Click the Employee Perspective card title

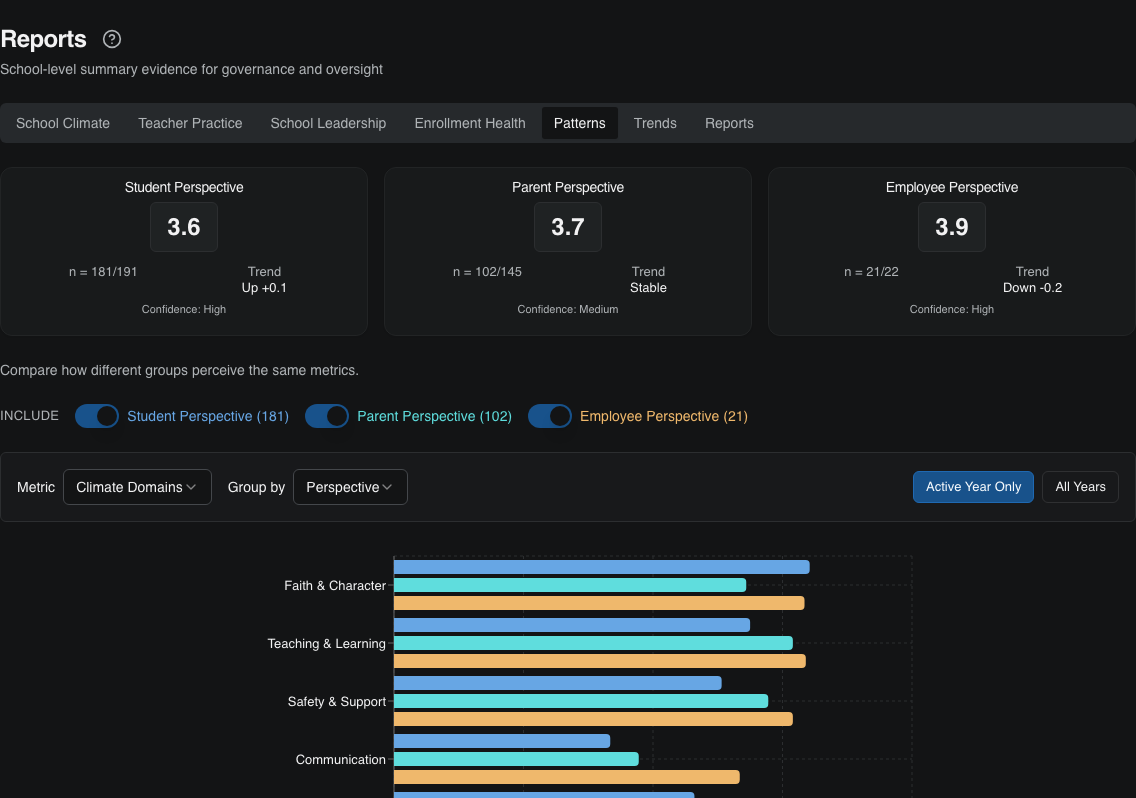point(952,187)
